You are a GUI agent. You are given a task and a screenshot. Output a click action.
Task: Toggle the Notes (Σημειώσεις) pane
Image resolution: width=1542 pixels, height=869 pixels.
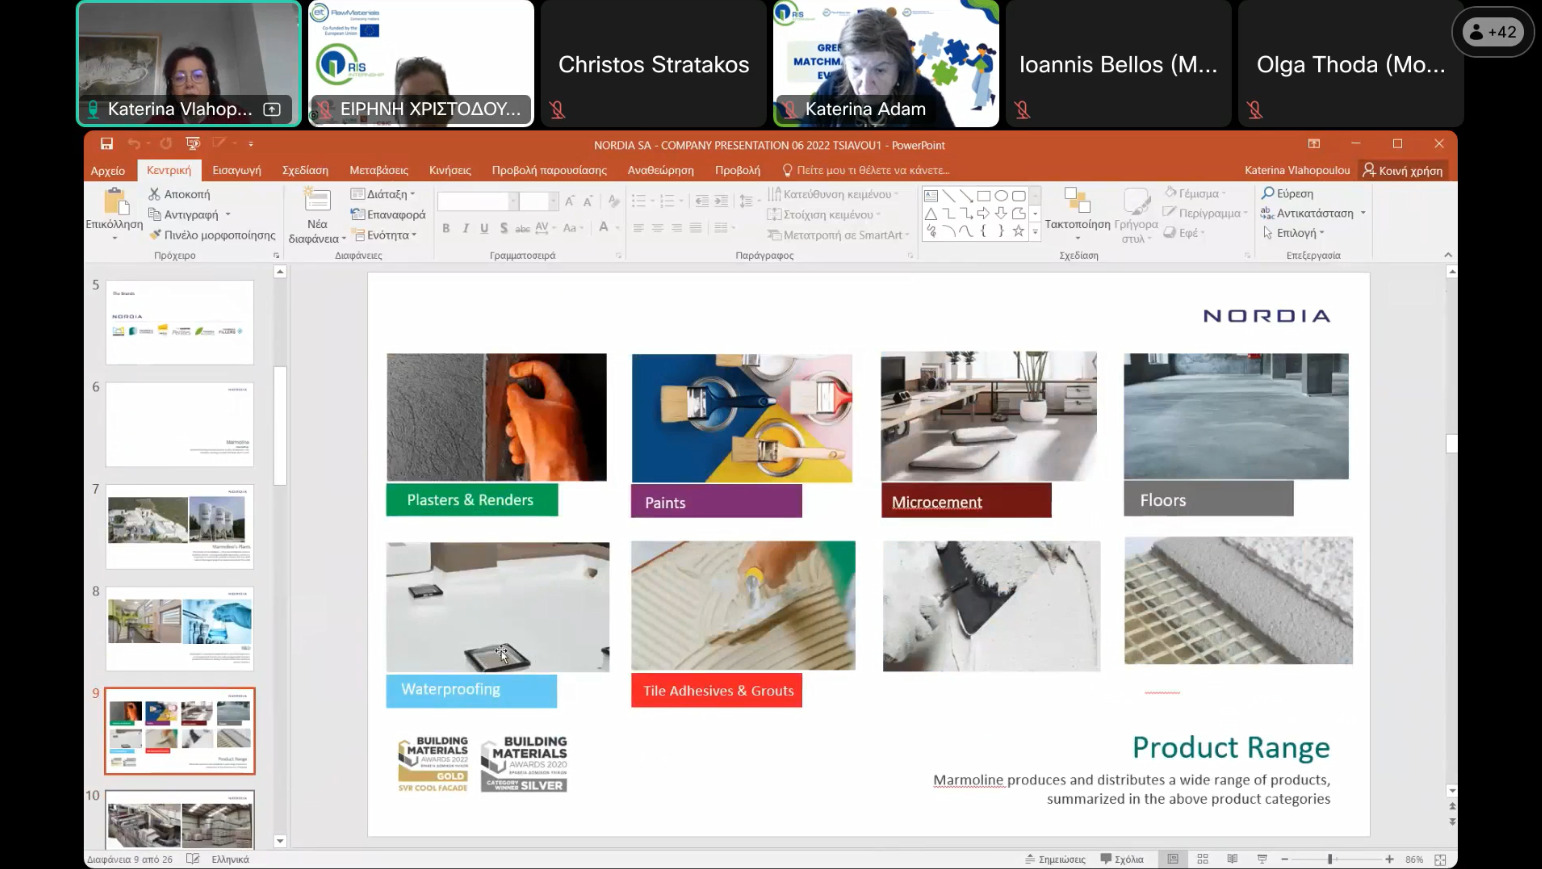point(1055,859)
